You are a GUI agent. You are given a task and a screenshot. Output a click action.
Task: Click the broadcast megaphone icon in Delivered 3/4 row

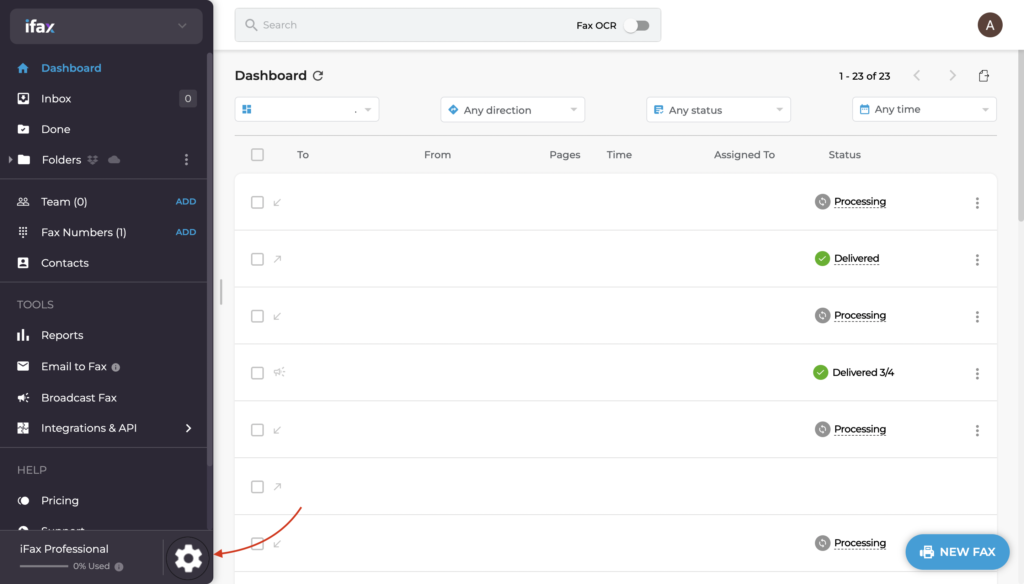tap(279, 372)
